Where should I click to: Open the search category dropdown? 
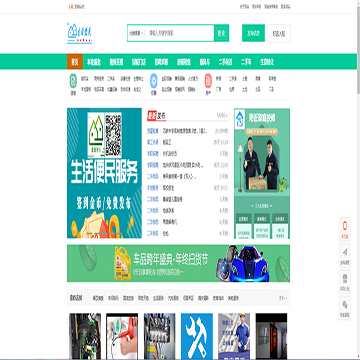(136, 33)
